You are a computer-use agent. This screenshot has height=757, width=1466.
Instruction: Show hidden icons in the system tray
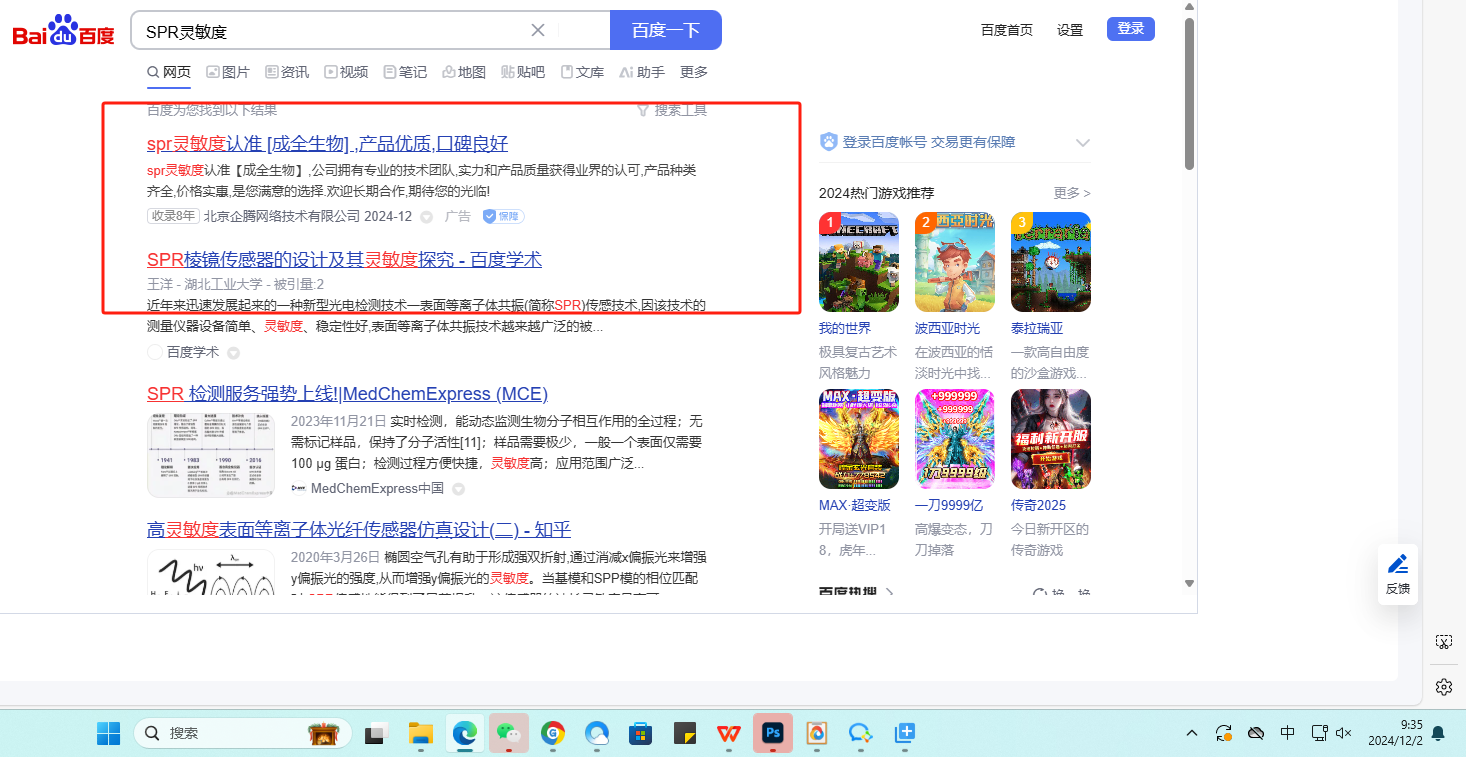[x=1192, y=733]
